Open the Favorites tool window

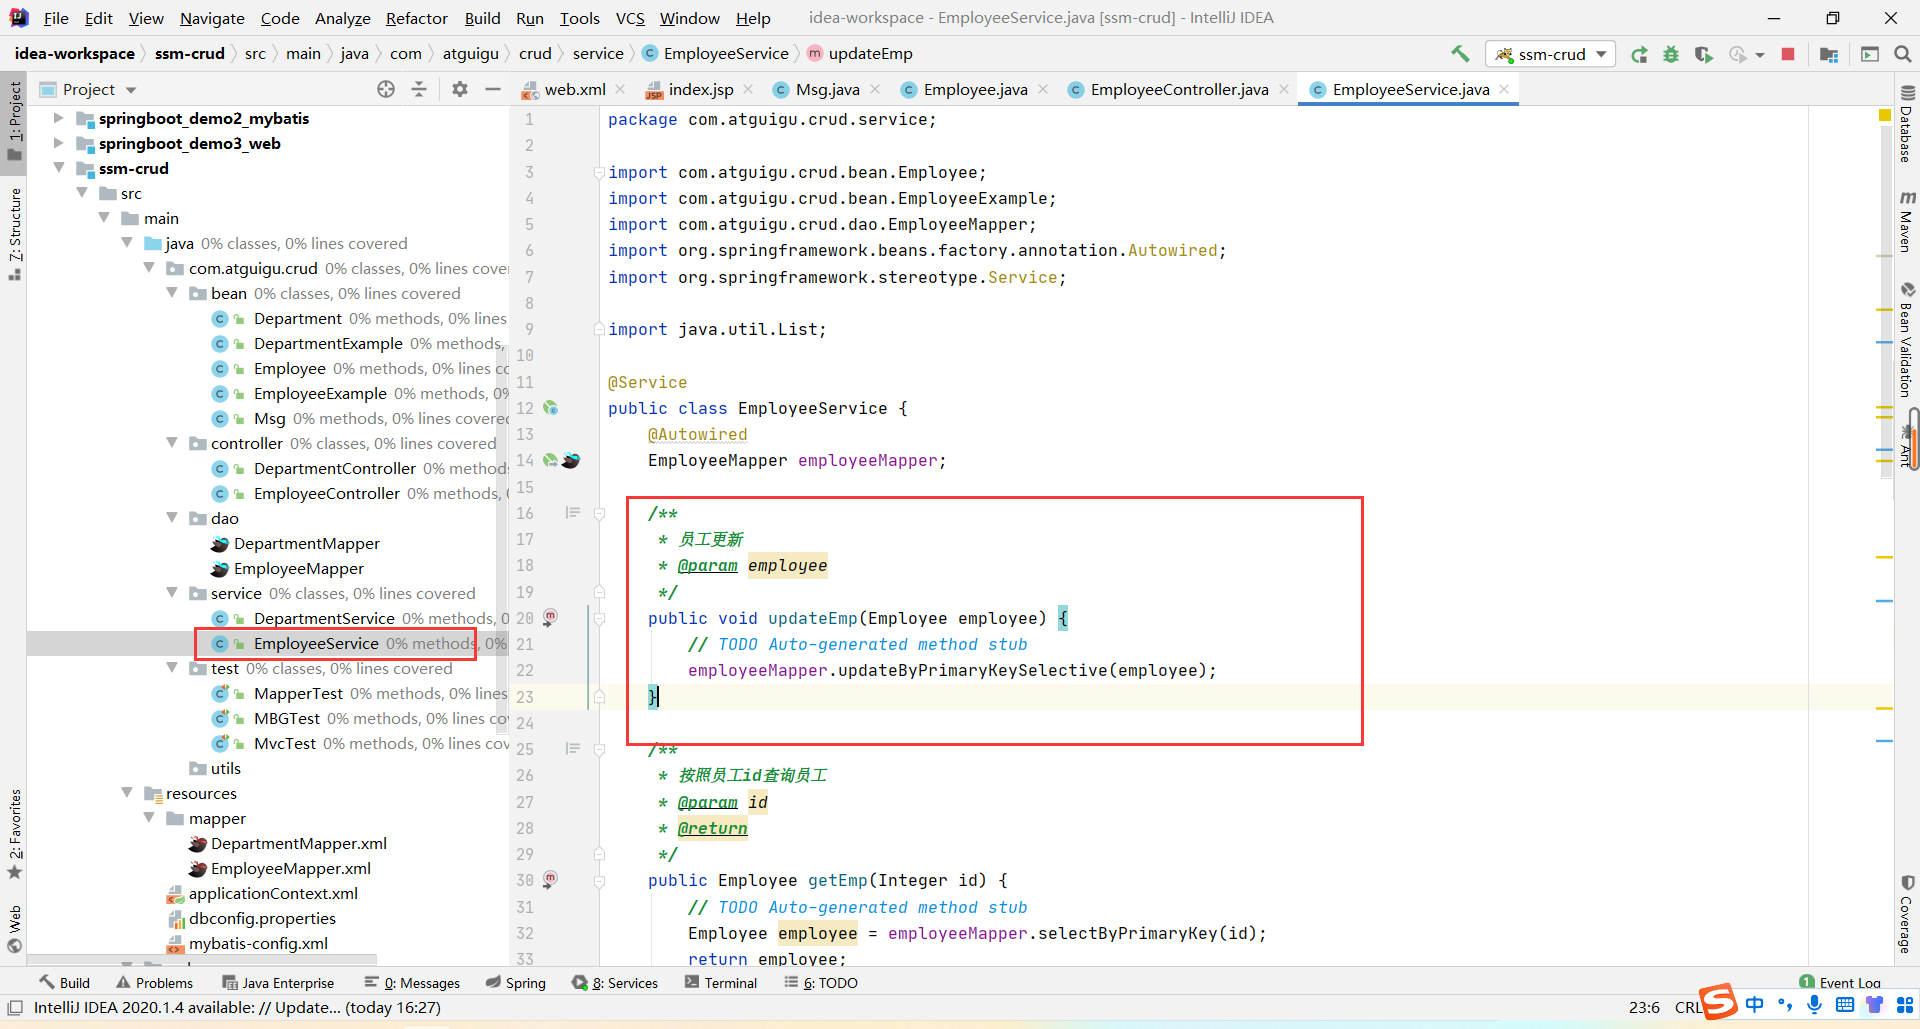coord(14,834)
